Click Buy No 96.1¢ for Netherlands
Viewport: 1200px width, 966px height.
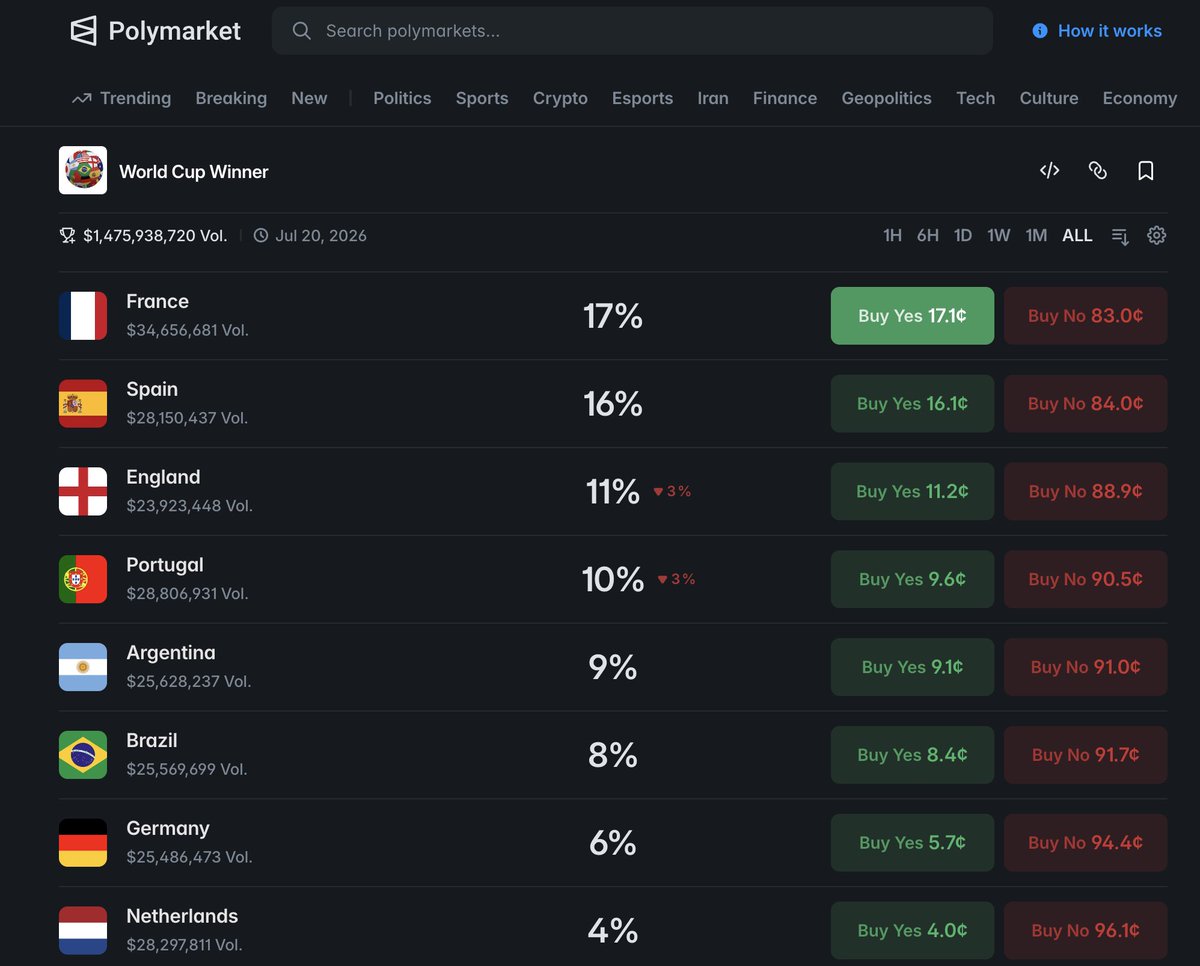(x=1085, y=931)
